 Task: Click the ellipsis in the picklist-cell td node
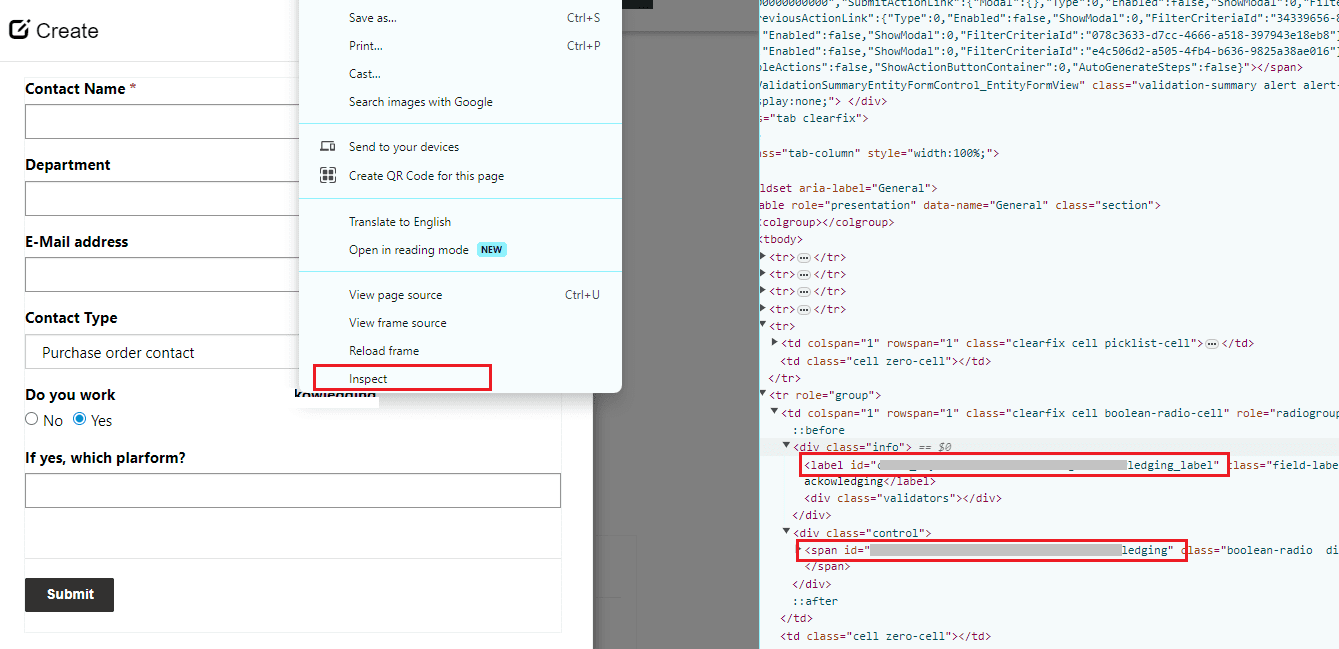pyautogui.click(x=1211, y=344)
